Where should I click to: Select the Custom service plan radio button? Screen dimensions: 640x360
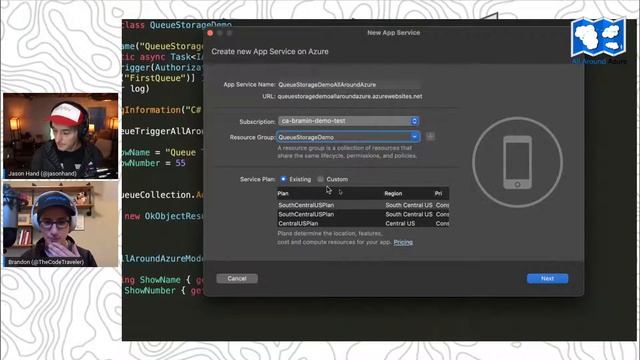[x=320, y=179]
